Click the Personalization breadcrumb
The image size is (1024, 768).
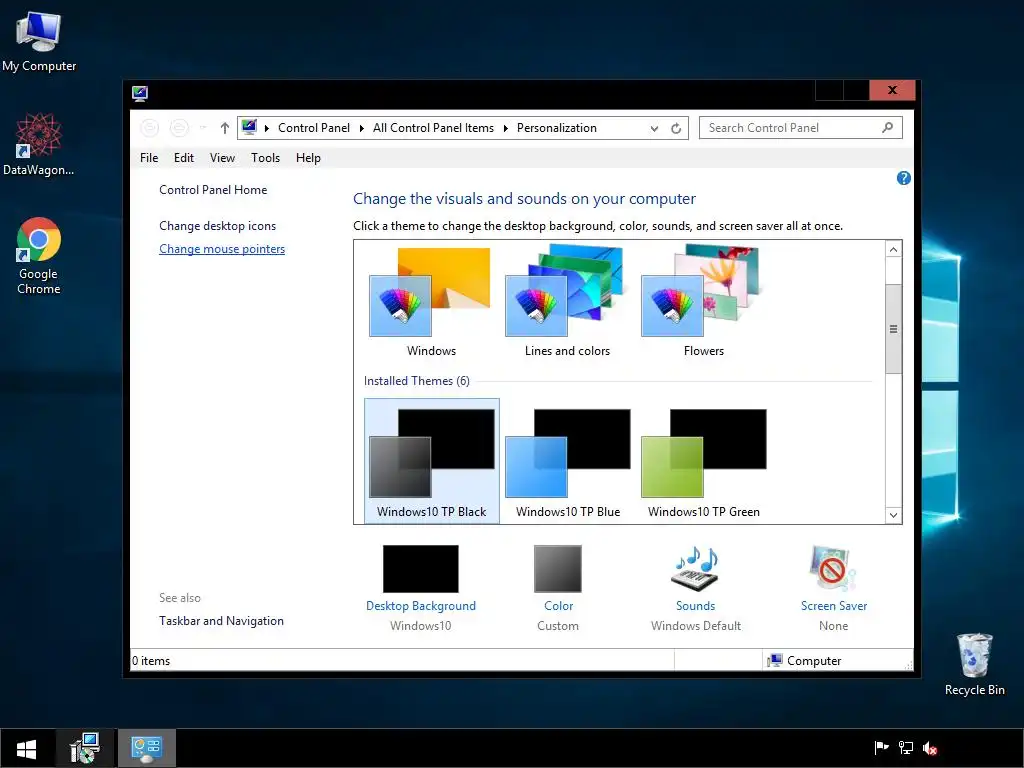pyautogui.click(x=556, y=128)
